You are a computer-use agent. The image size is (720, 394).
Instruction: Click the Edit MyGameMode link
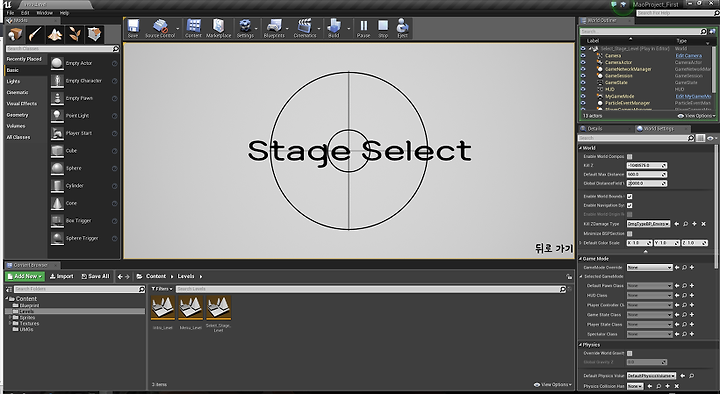693,96
